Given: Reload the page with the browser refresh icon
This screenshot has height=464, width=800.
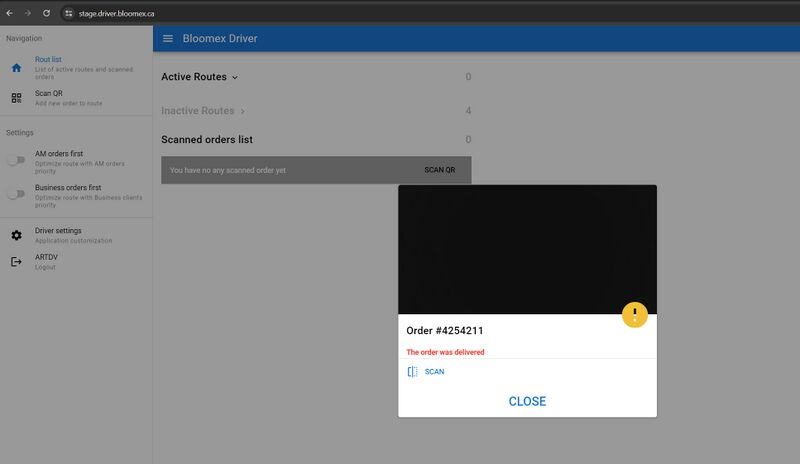Looking at the screenshot, I should (x=46, y=13).
